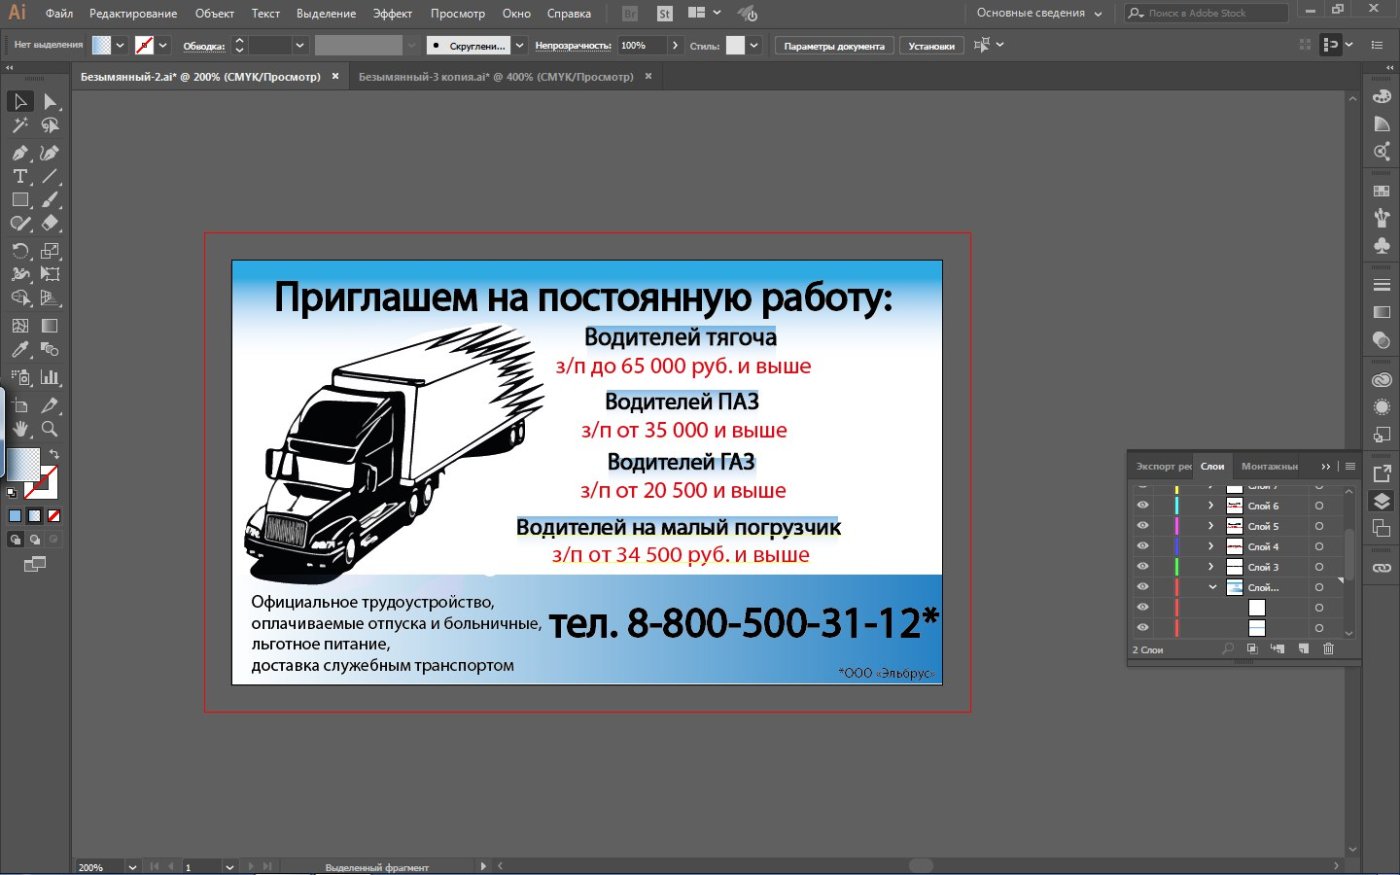Choose the Rotate tool

point(20,251)
